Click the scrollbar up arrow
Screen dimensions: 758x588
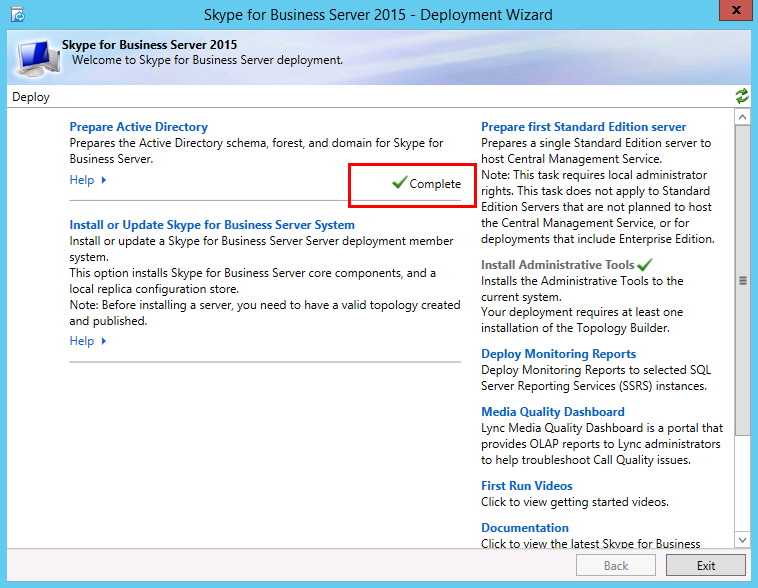[x=743, y=117]
